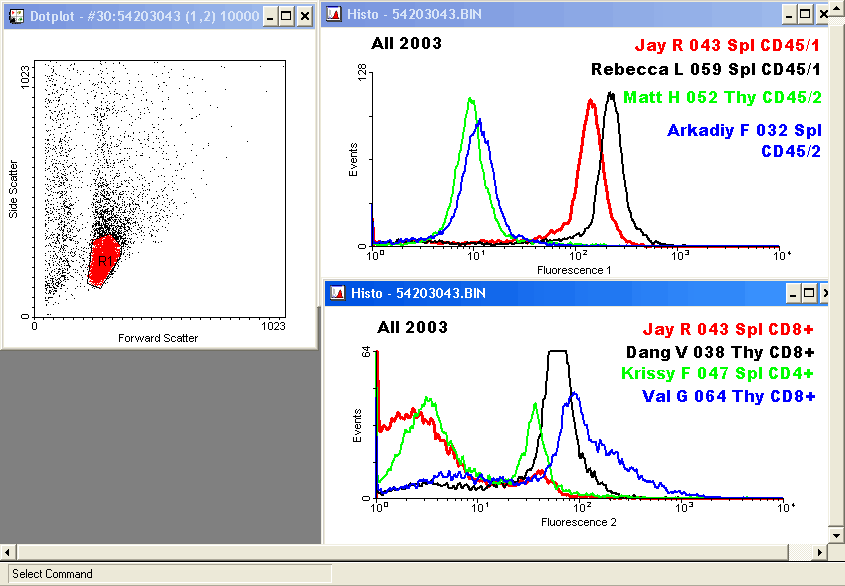Maximize the lower Histo window

[x=810, y=292]
